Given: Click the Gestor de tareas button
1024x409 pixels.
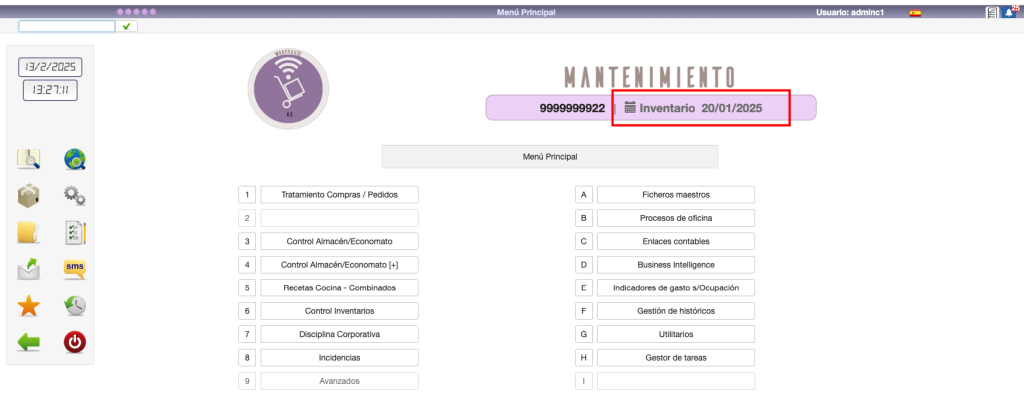Looking at the screenshot, I should (x=675, y=357).
